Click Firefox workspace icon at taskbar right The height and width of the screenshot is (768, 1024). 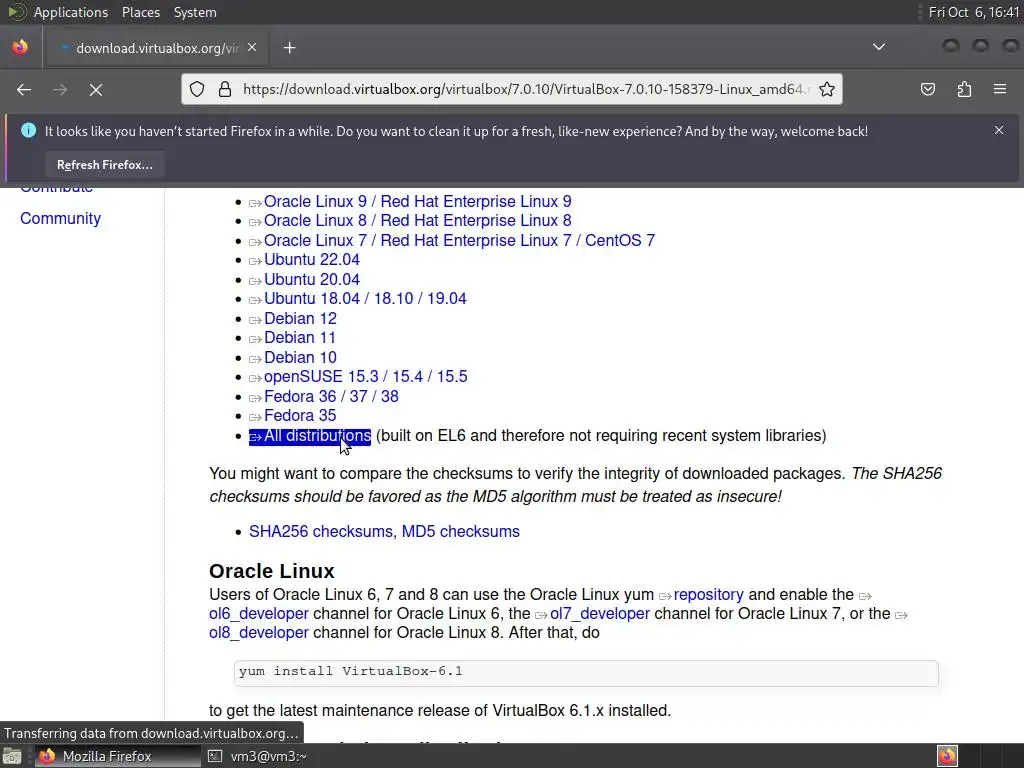(947, 756)
